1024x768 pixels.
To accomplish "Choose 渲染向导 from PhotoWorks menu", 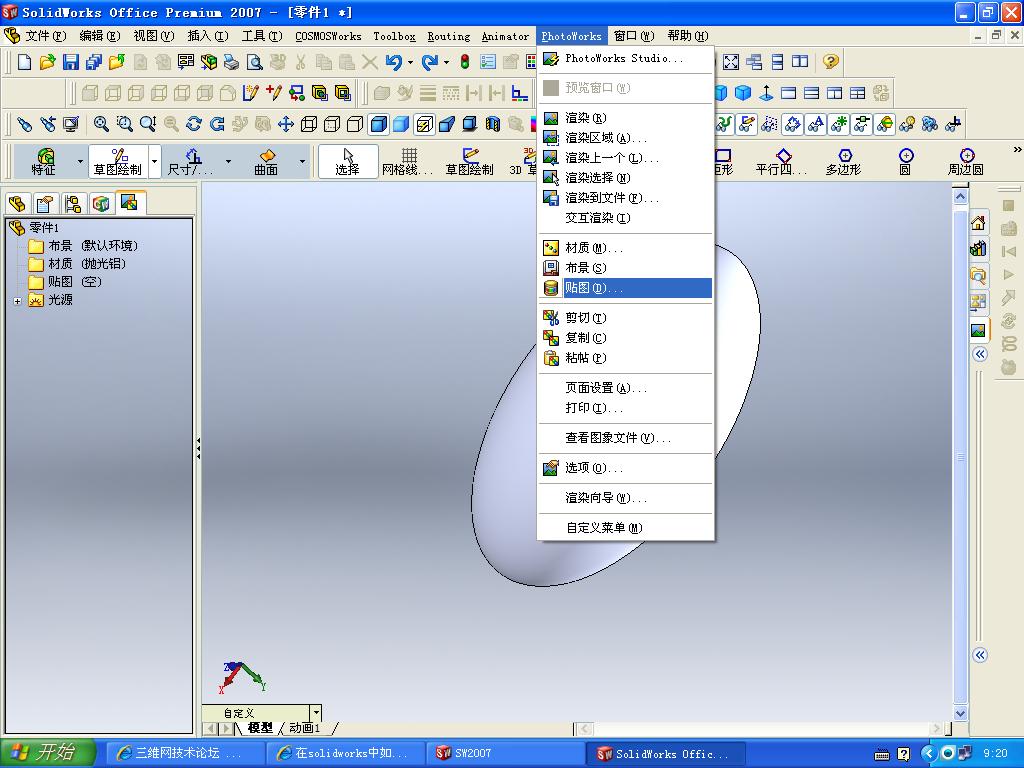I will tap(626, 498).
